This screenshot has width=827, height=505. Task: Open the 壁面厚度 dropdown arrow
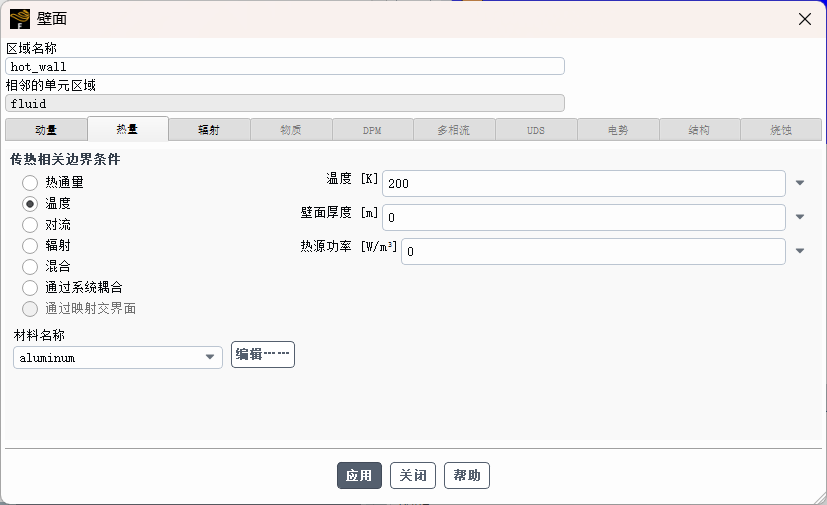(x=800, y=217)
